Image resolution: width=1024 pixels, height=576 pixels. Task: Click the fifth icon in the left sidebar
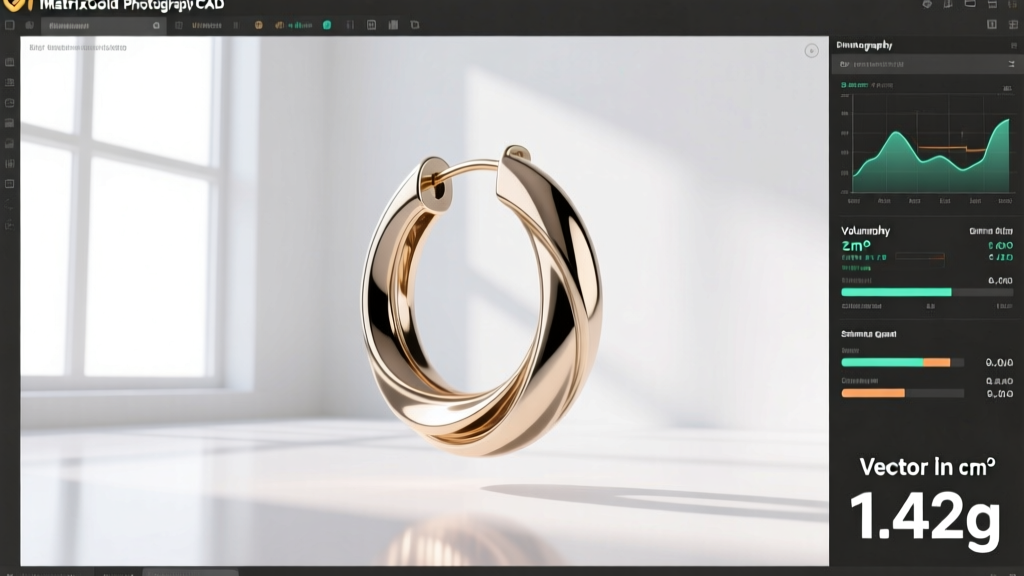click(10, 143)
